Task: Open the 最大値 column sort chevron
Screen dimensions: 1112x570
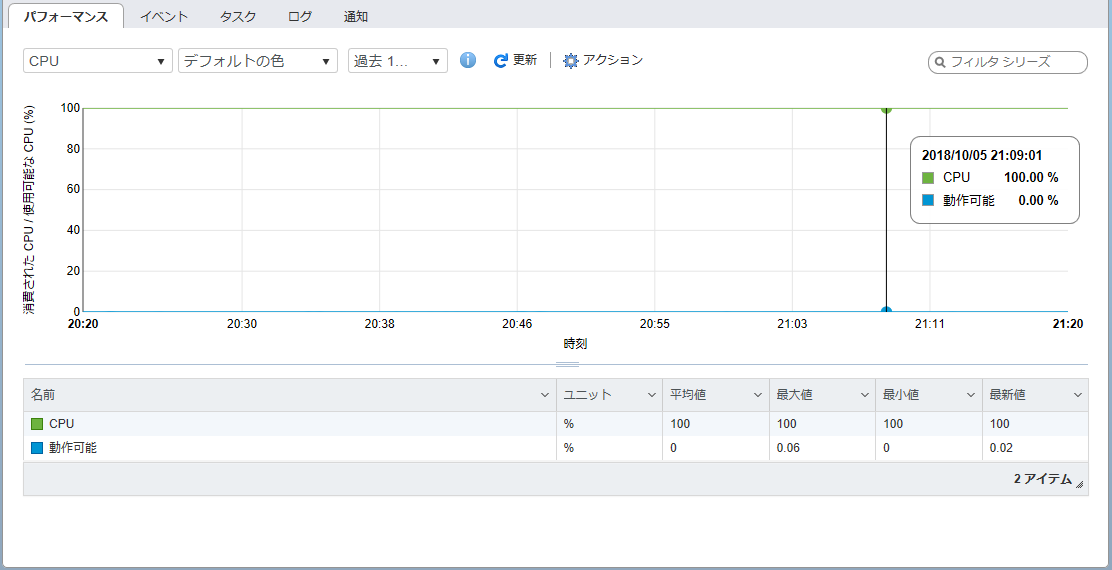Action: click(x=864, y=395)
